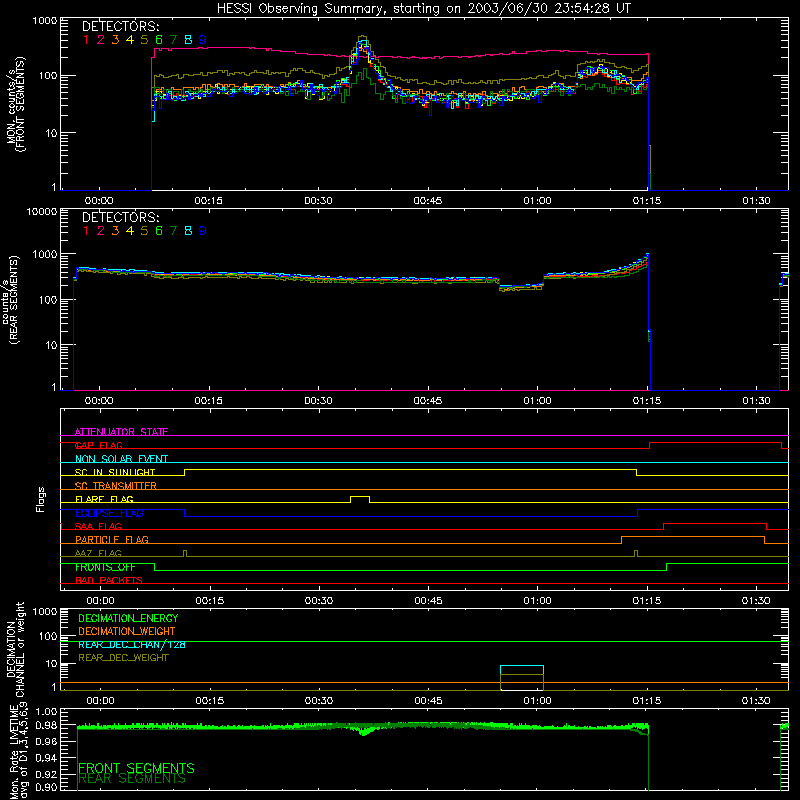Image resolution: width=800 pixels, height=800 pixels.
Task: Click 'REAR SEGMENTS' label in livetime panel
Action: pos(132,779)
